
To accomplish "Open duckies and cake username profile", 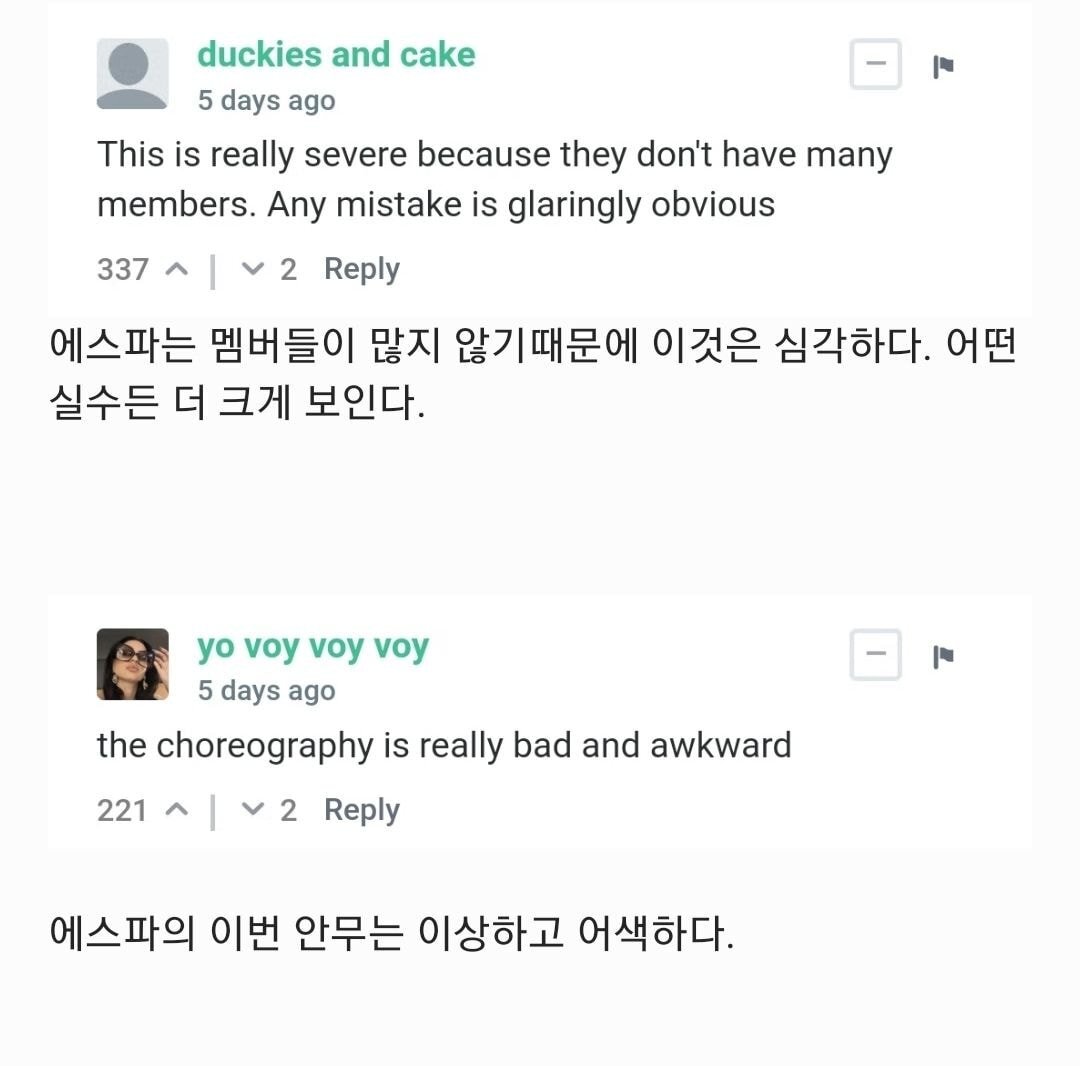I will pyautogui.click(x=336, y=54).
